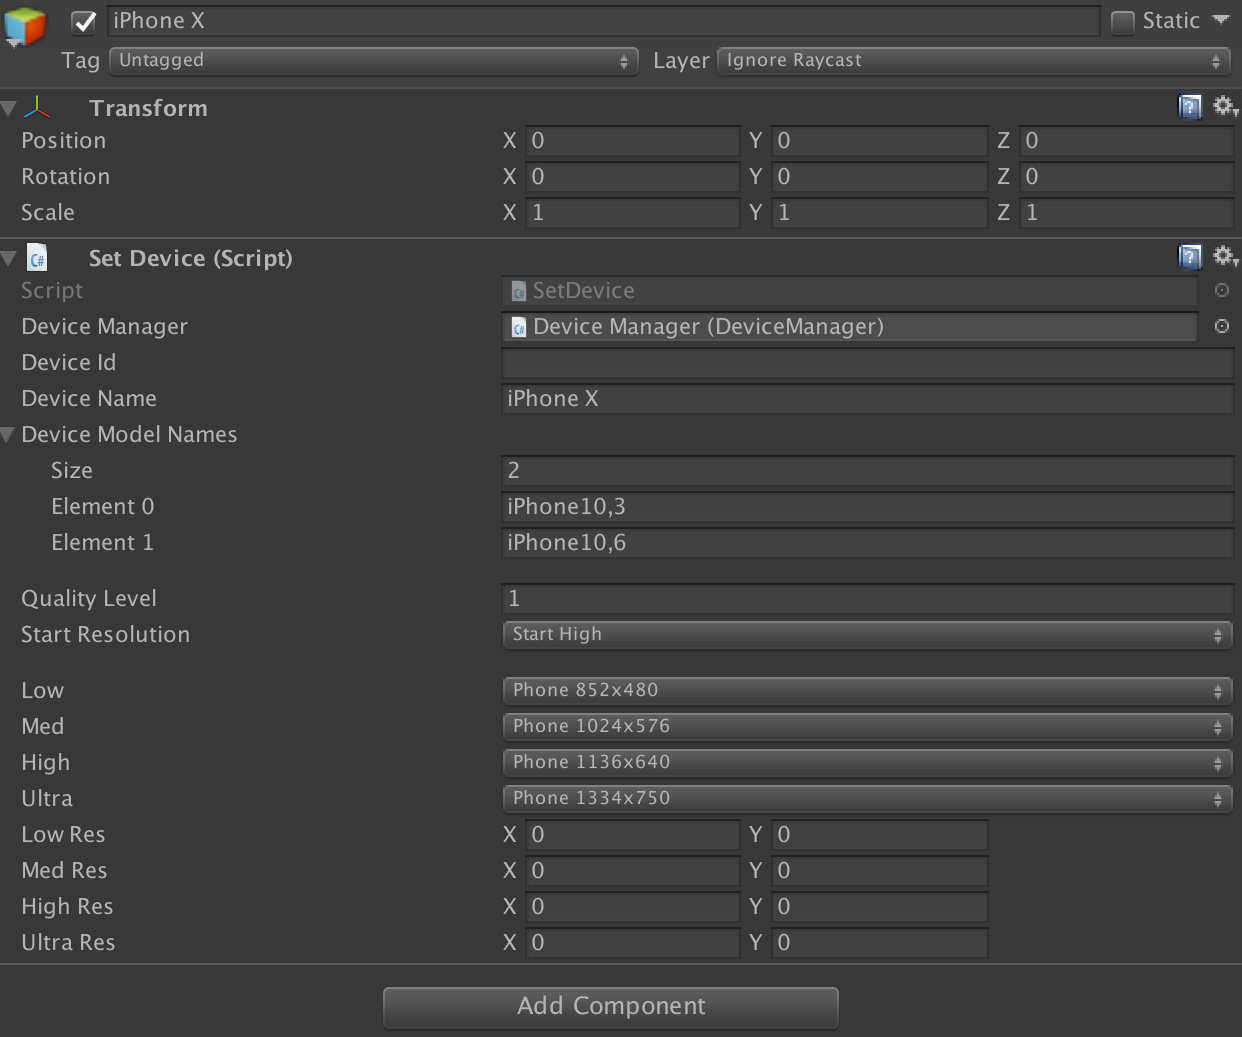Click the Quality Level field
Screen dimensions: 1242x1037
868,599
